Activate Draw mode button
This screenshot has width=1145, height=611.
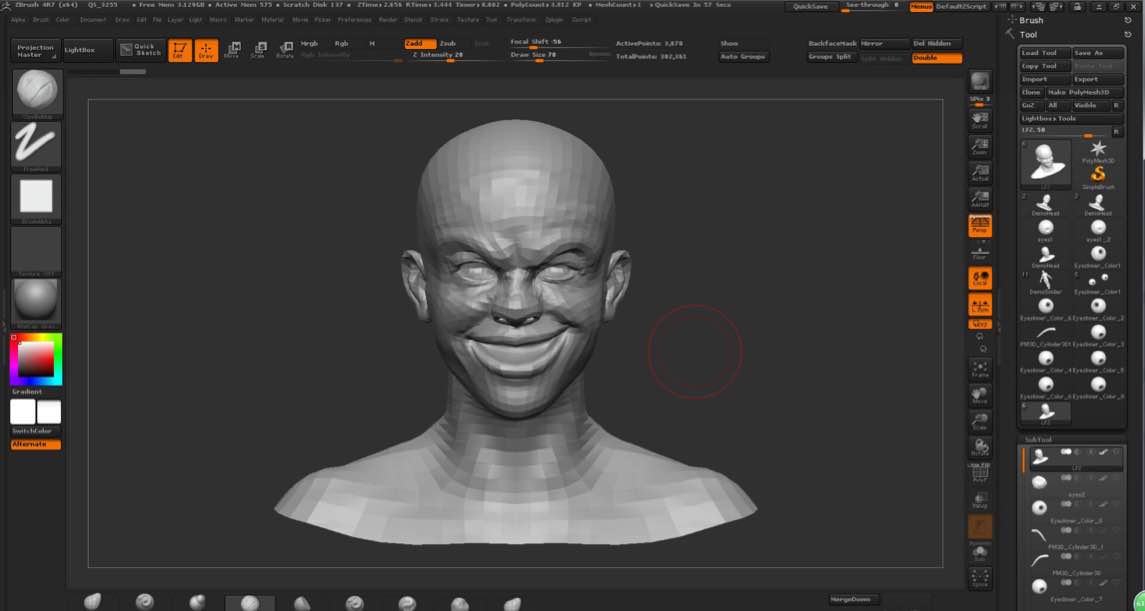pos(207,50)
